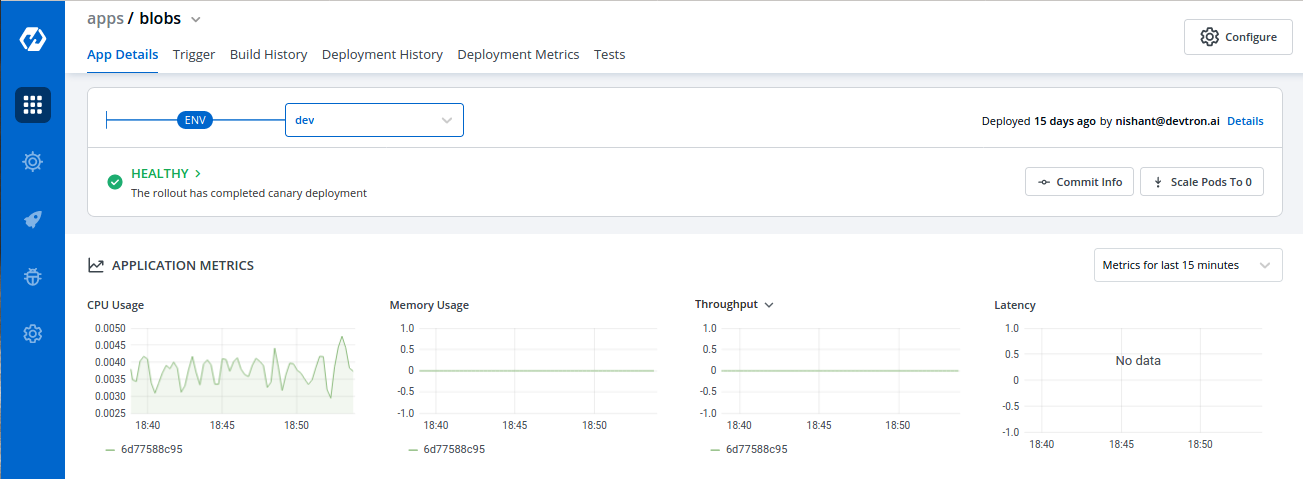Click the Commit Info button
The height and width of the screenshot is (479, 1303).
[x=1079, y=182]
